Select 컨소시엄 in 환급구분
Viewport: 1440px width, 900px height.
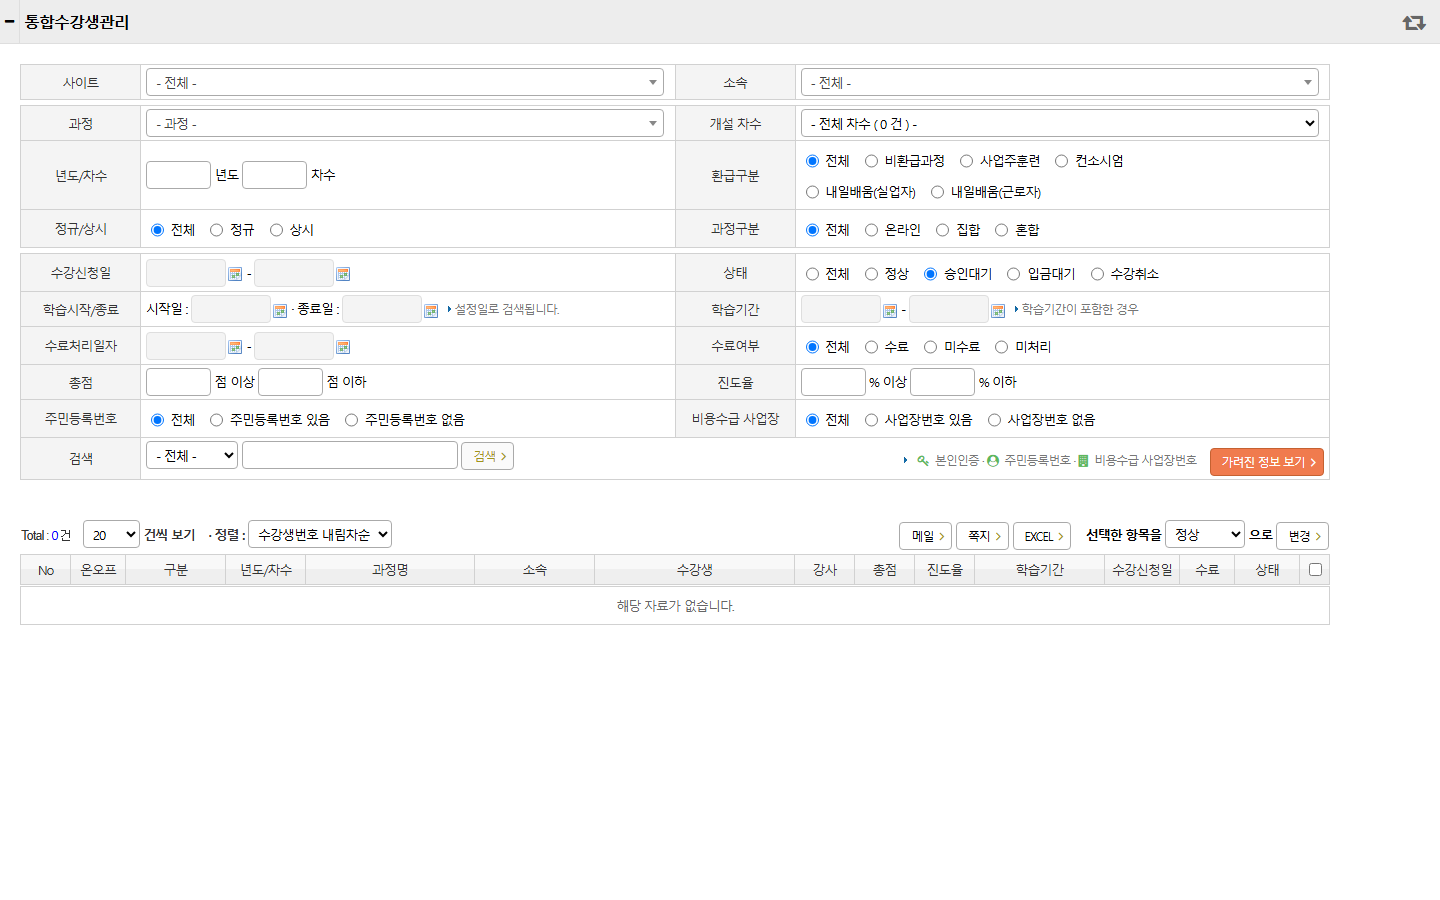pyautogui.click(x=1061, y=161)
